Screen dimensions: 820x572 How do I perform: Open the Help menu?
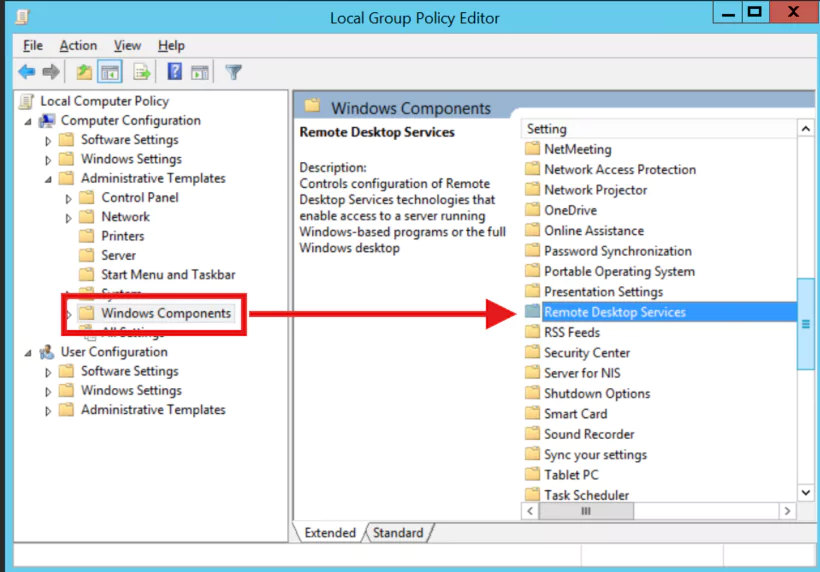click(172, 45)
